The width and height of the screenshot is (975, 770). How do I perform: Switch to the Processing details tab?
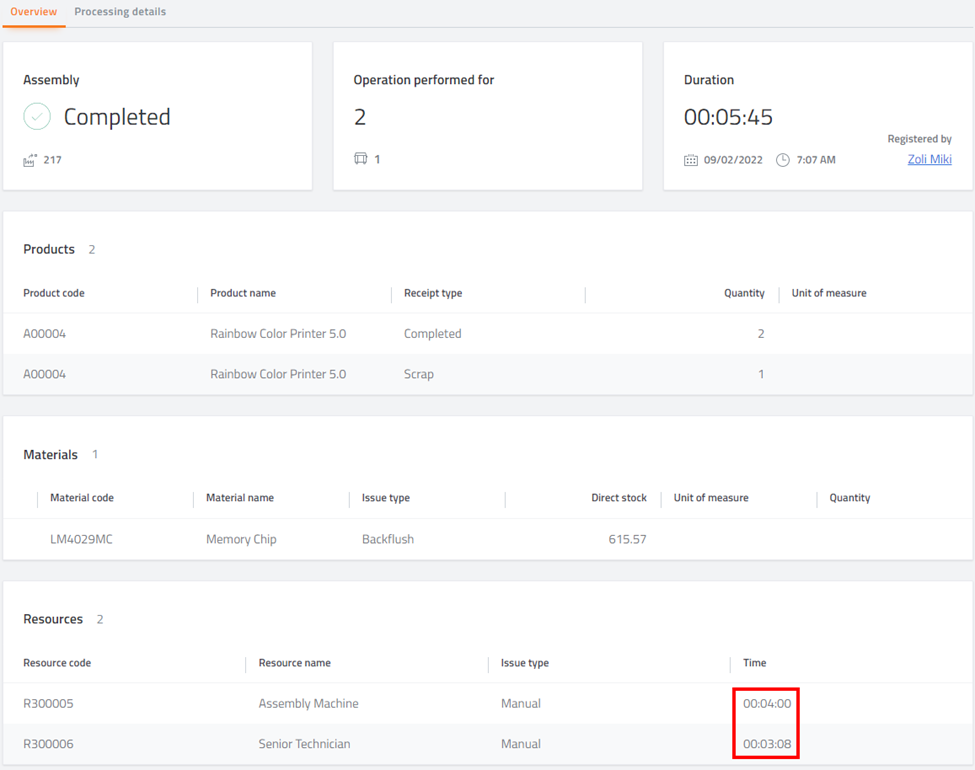[120, 12]
